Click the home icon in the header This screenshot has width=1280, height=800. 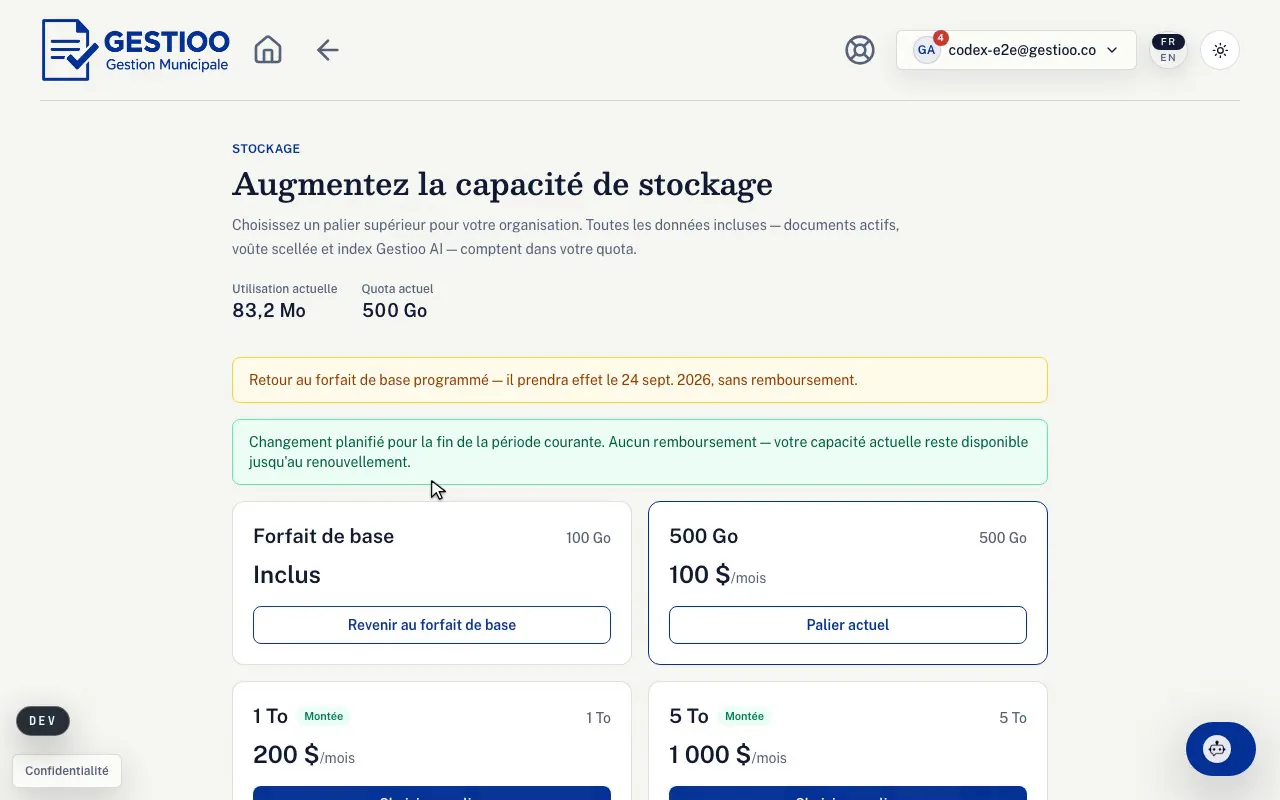click(x=268, y=50)
